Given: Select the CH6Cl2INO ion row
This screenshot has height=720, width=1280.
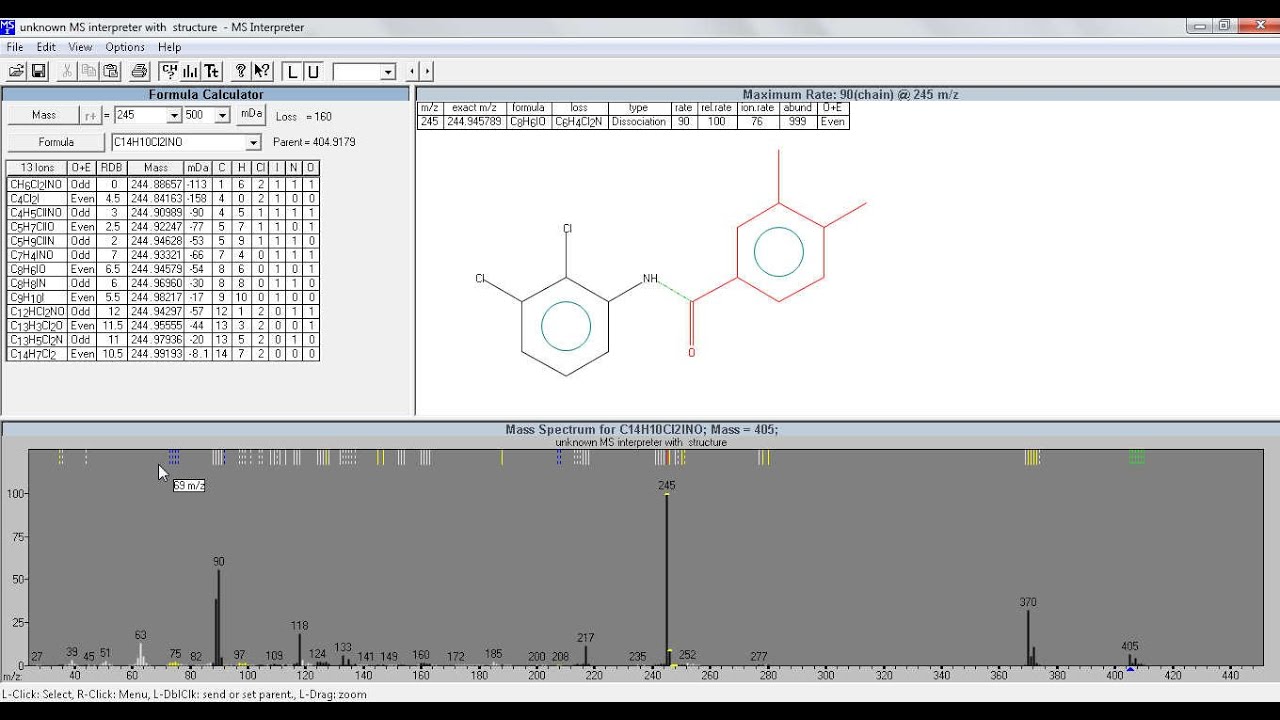Looking at the screenshot, I should point(163,185).
